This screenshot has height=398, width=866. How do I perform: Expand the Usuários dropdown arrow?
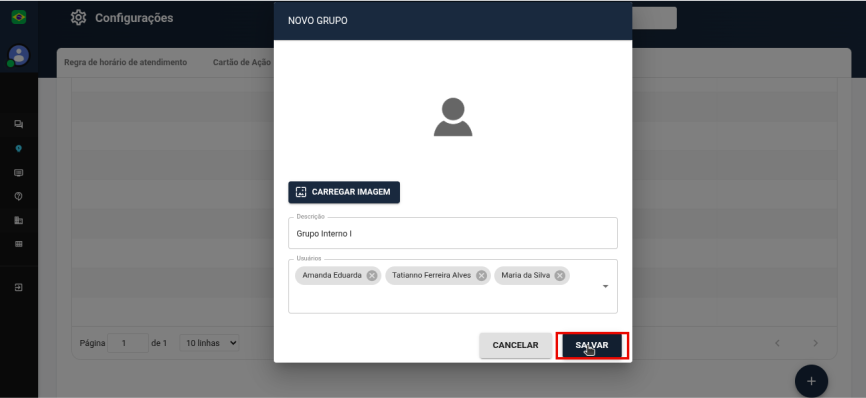pyautogui.click(x=605, y=286)
